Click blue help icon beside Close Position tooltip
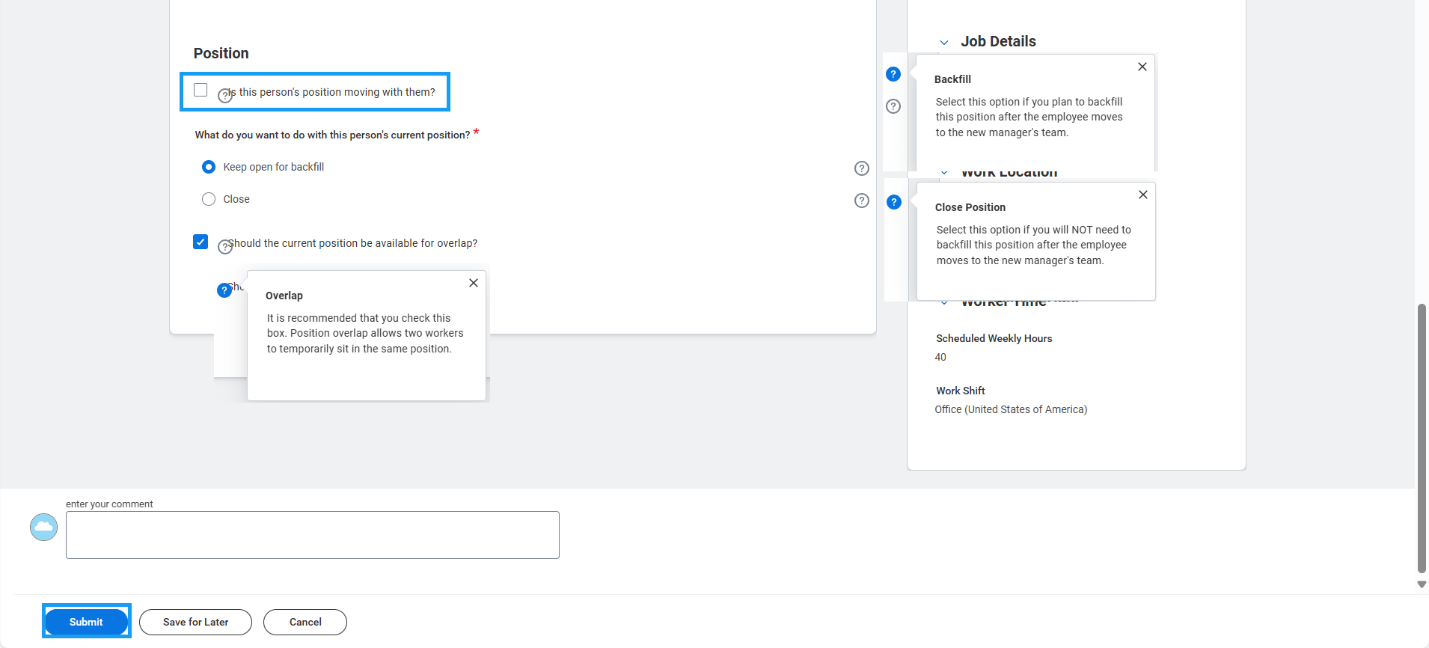1429x648 pixels. coord(893,201)
